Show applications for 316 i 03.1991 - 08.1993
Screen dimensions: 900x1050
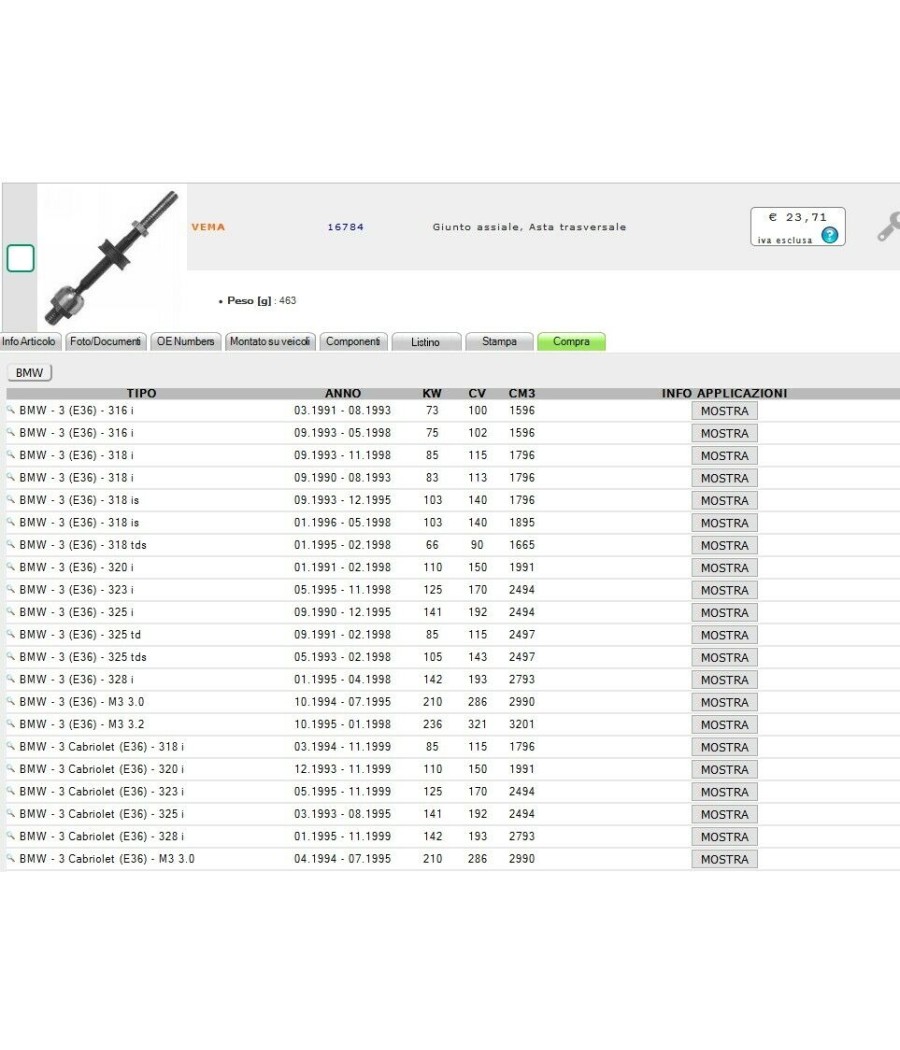[725, 411]
